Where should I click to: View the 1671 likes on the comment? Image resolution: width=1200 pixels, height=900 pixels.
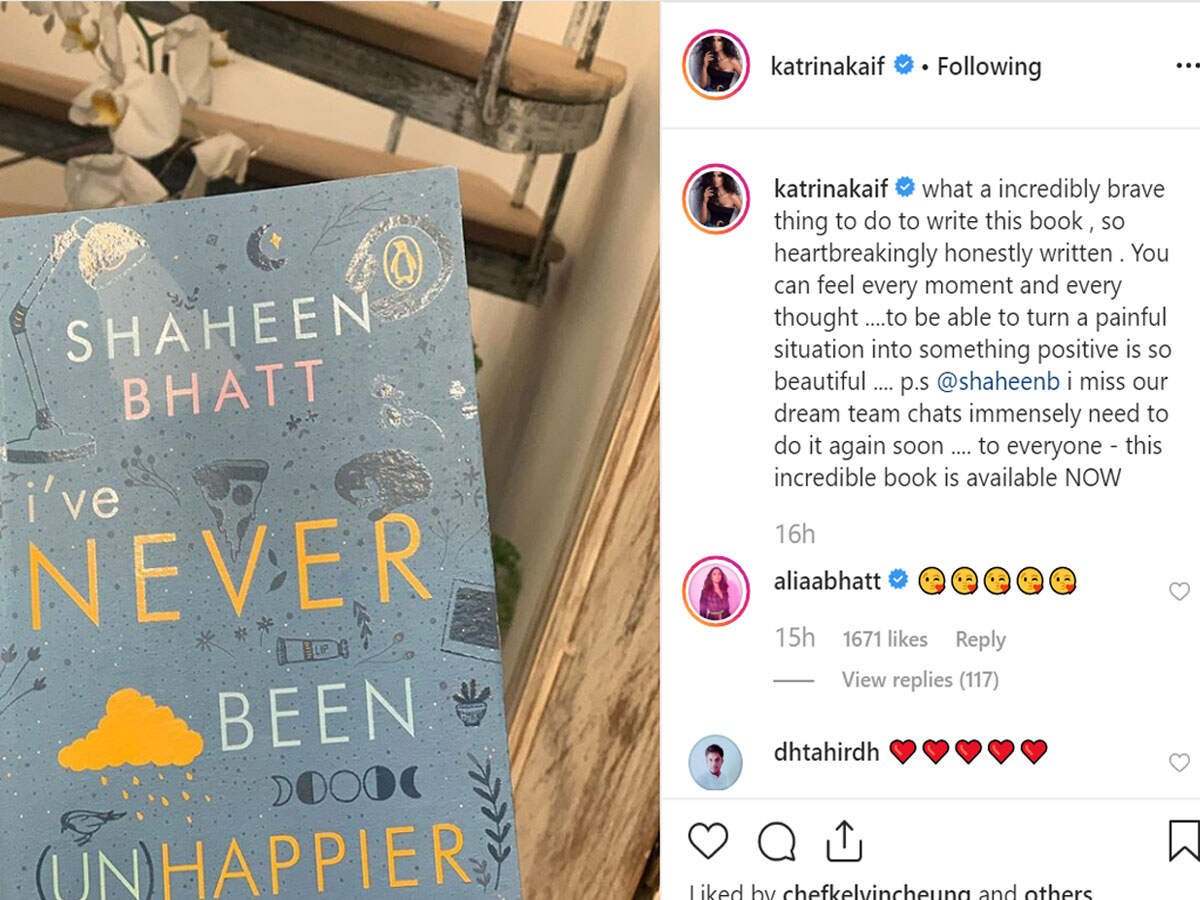pyautogui.click(x=885, y=639)
